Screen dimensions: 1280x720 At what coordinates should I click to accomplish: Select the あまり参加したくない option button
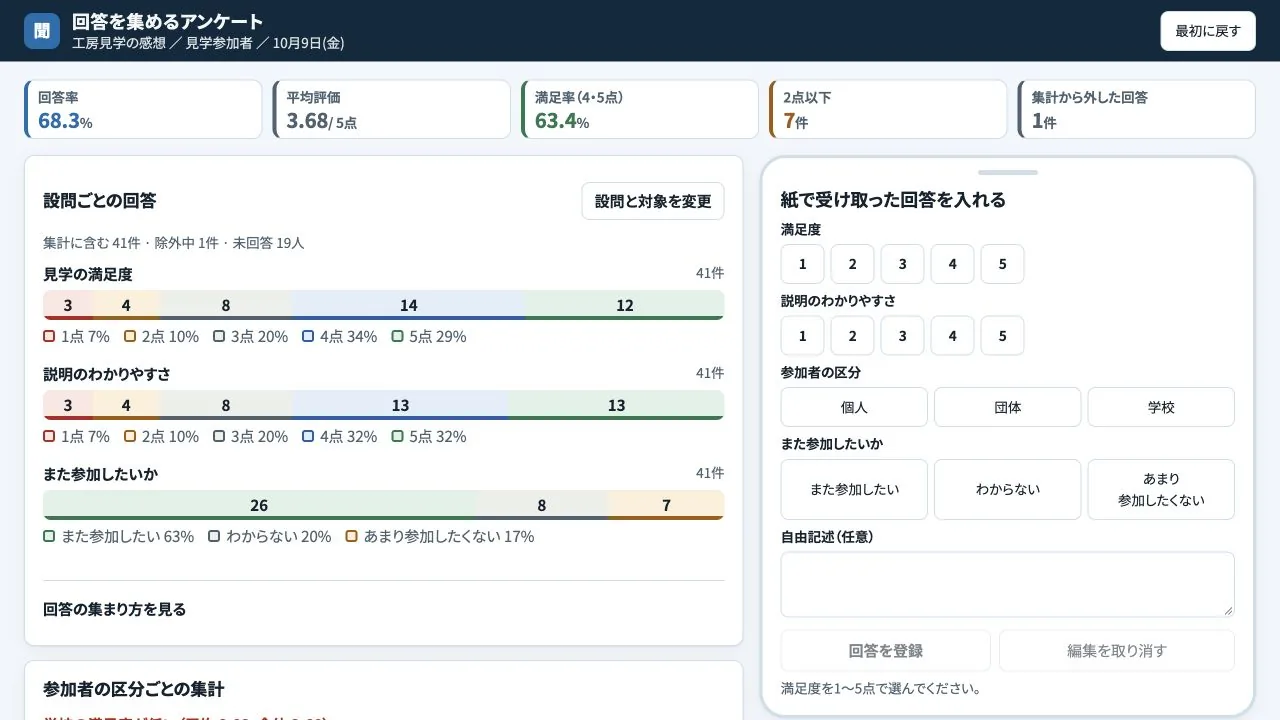(1161, 489)
